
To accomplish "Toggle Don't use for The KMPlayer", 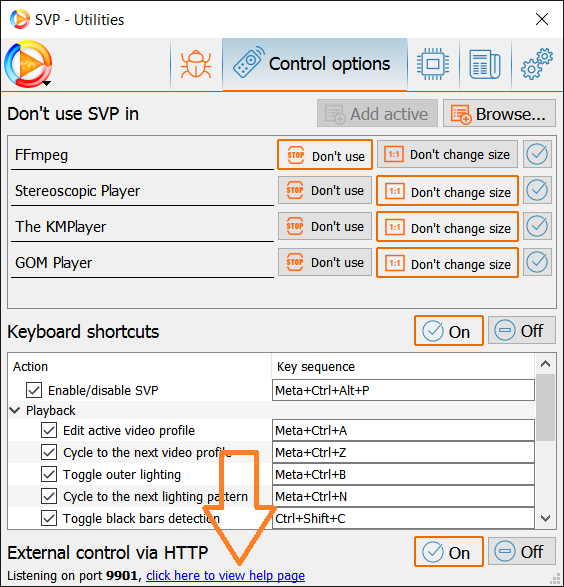I will (325, 226).
